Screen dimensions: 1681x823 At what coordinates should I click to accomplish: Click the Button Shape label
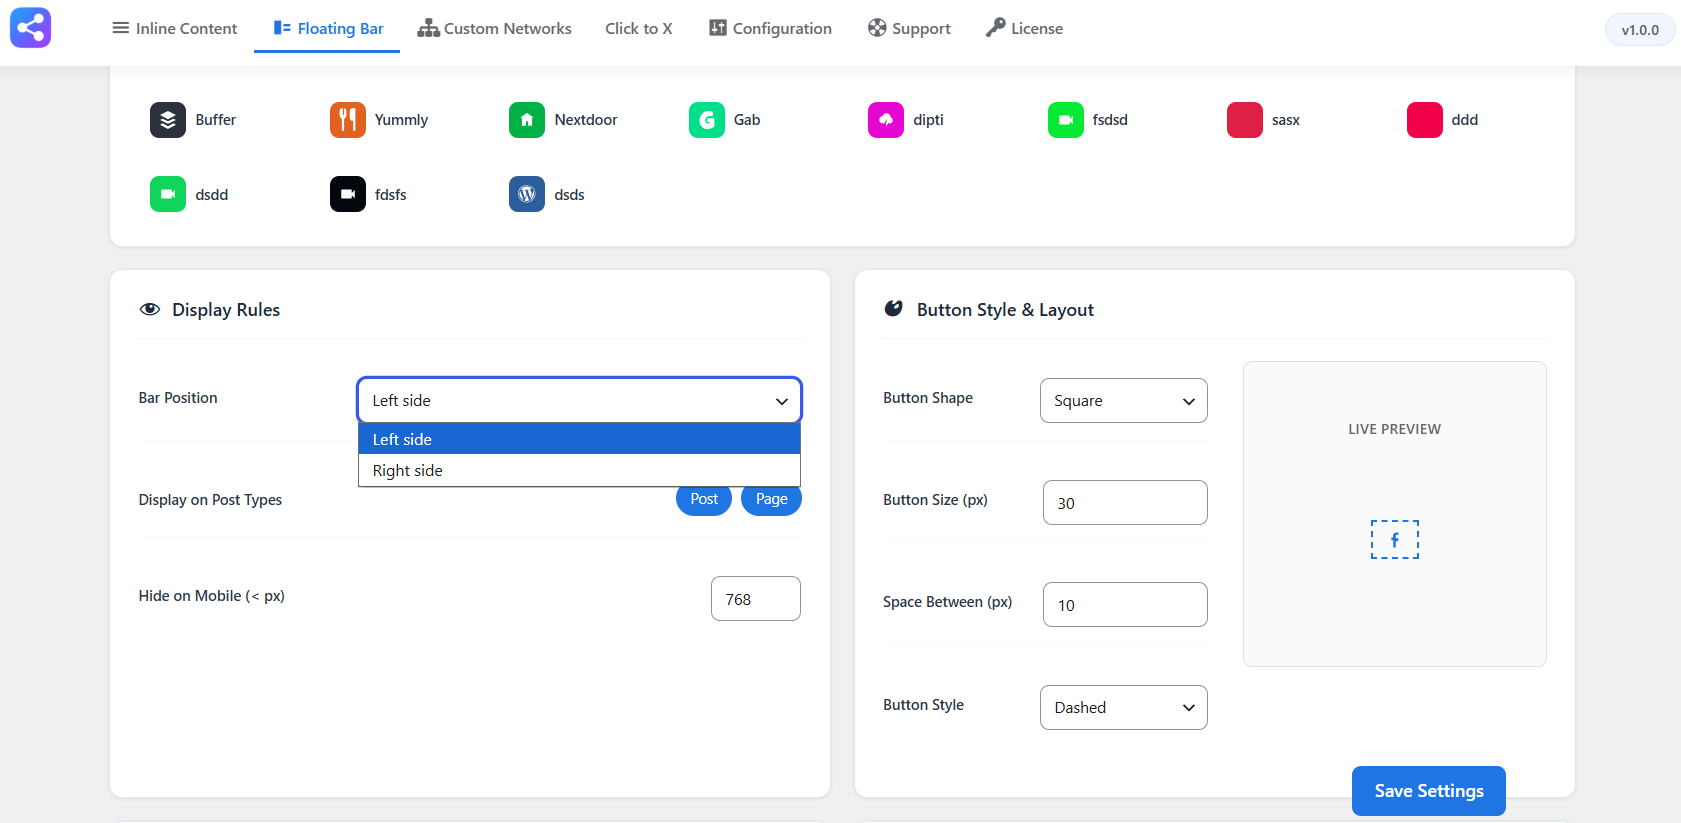point(928,398)
